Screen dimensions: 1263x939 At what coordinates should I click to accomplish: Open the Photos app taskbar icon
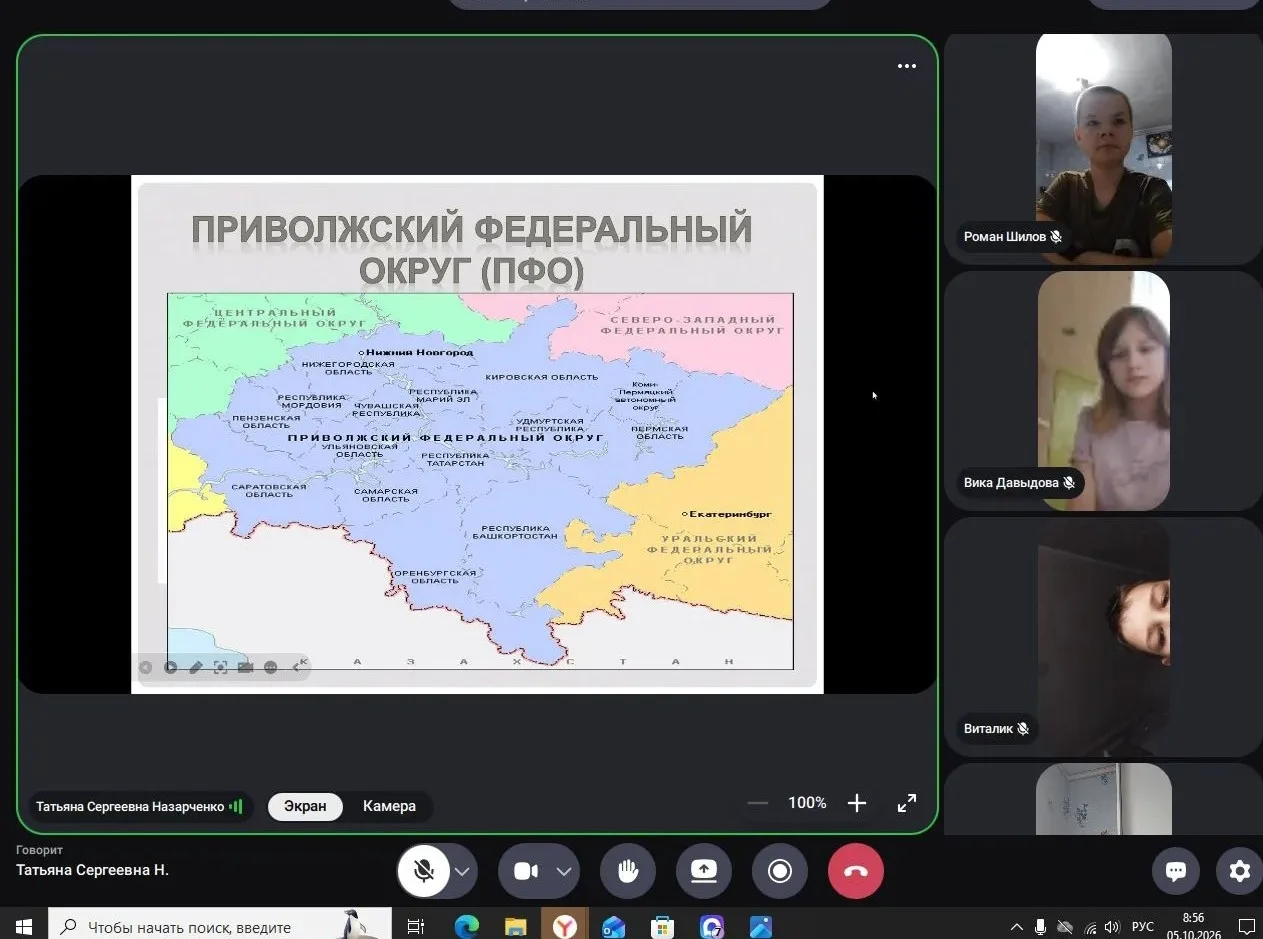760,927
